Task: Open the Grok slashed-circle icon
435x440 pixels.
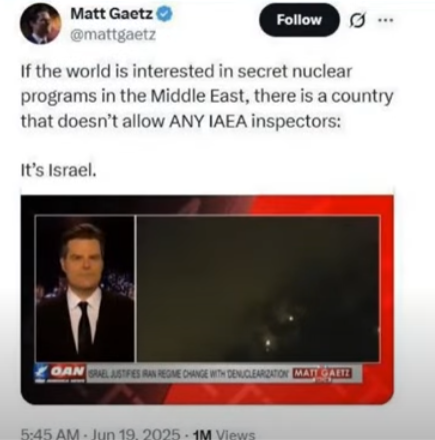Action: tap(357, 21)
